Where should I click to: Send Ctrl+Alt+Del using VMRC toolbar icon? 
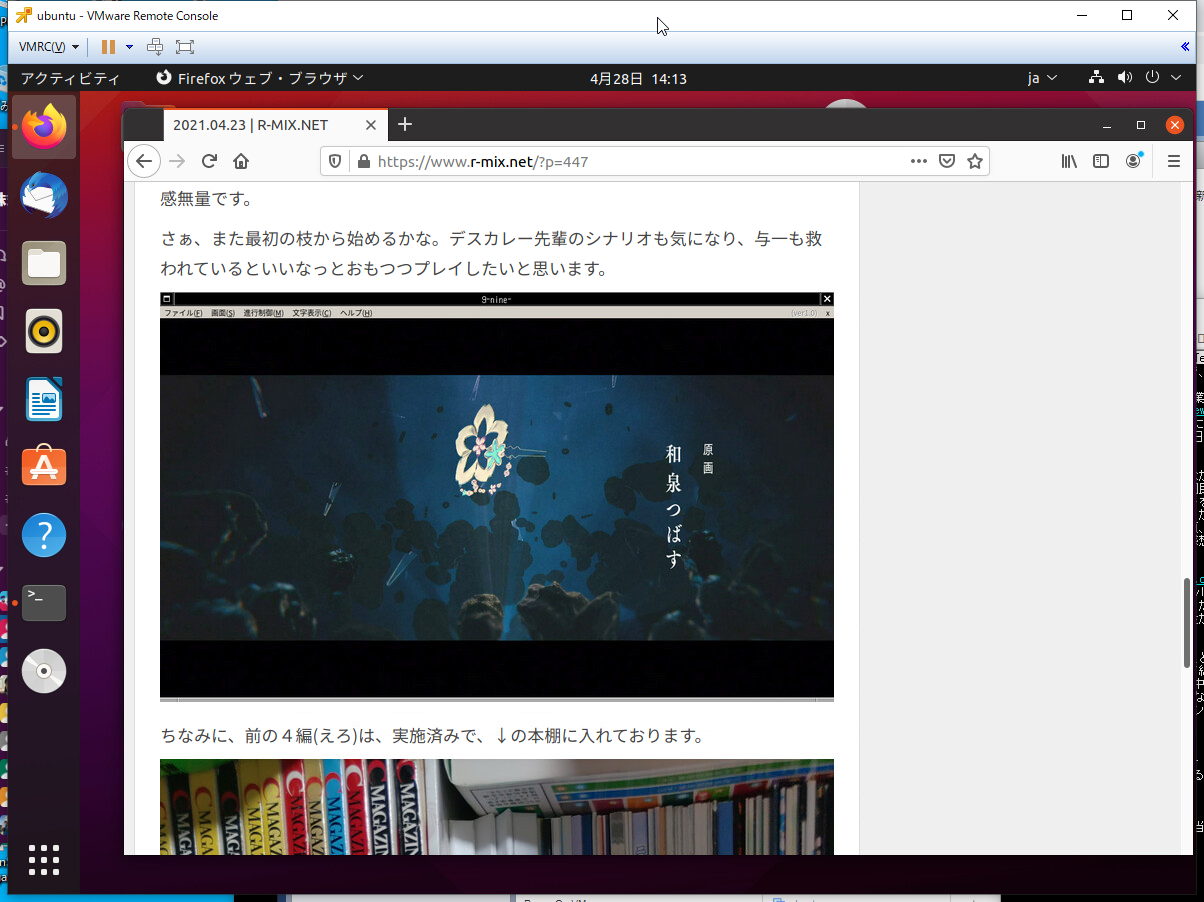[155, 47]
